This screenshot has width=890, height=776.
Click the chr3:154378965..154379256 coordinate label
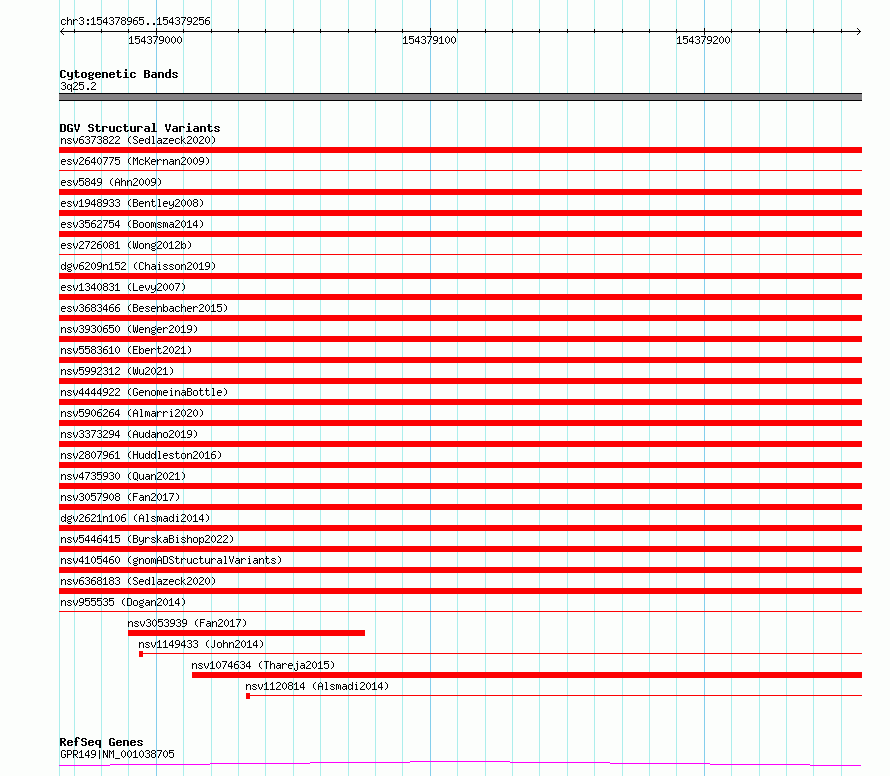click(135, 22)
